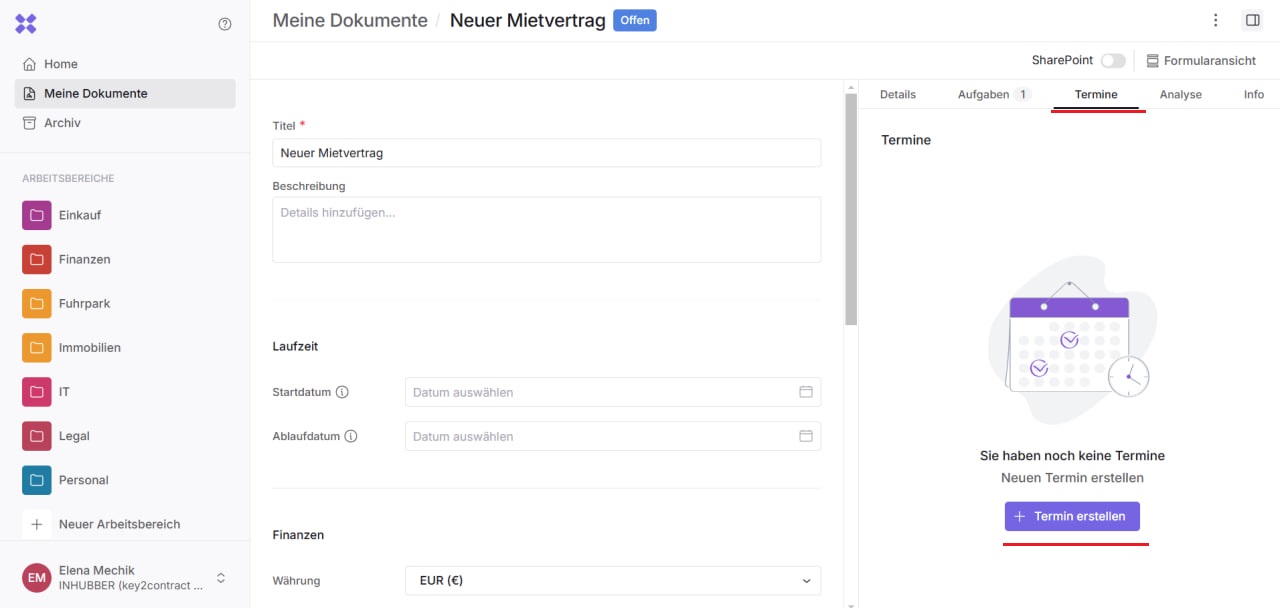The image size is (1280, 608).
Task: Click the Startdatum info icon
Action: pos(342,392)
